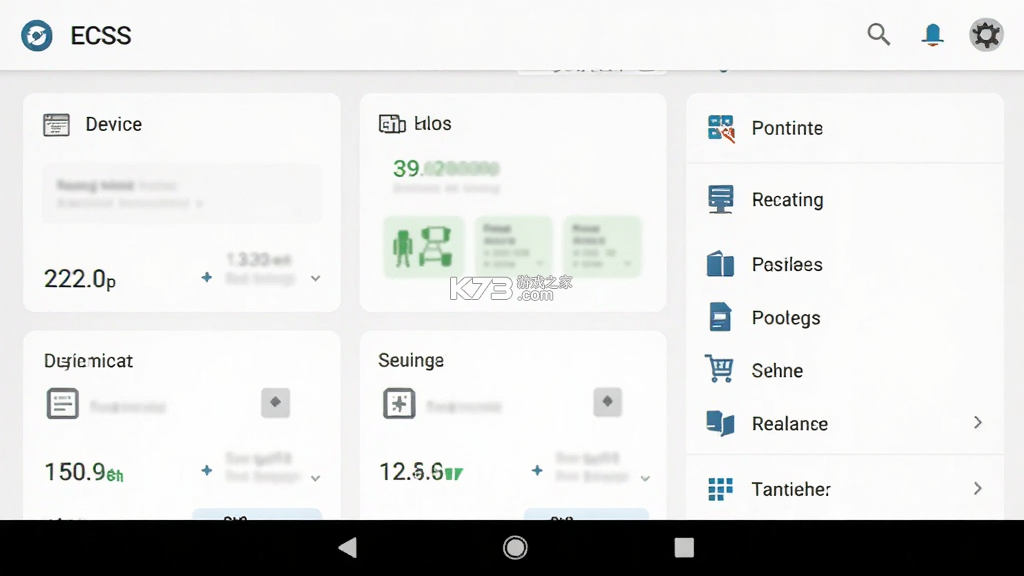Click the Dugiemicat card document icon

[x=63, y=403]
